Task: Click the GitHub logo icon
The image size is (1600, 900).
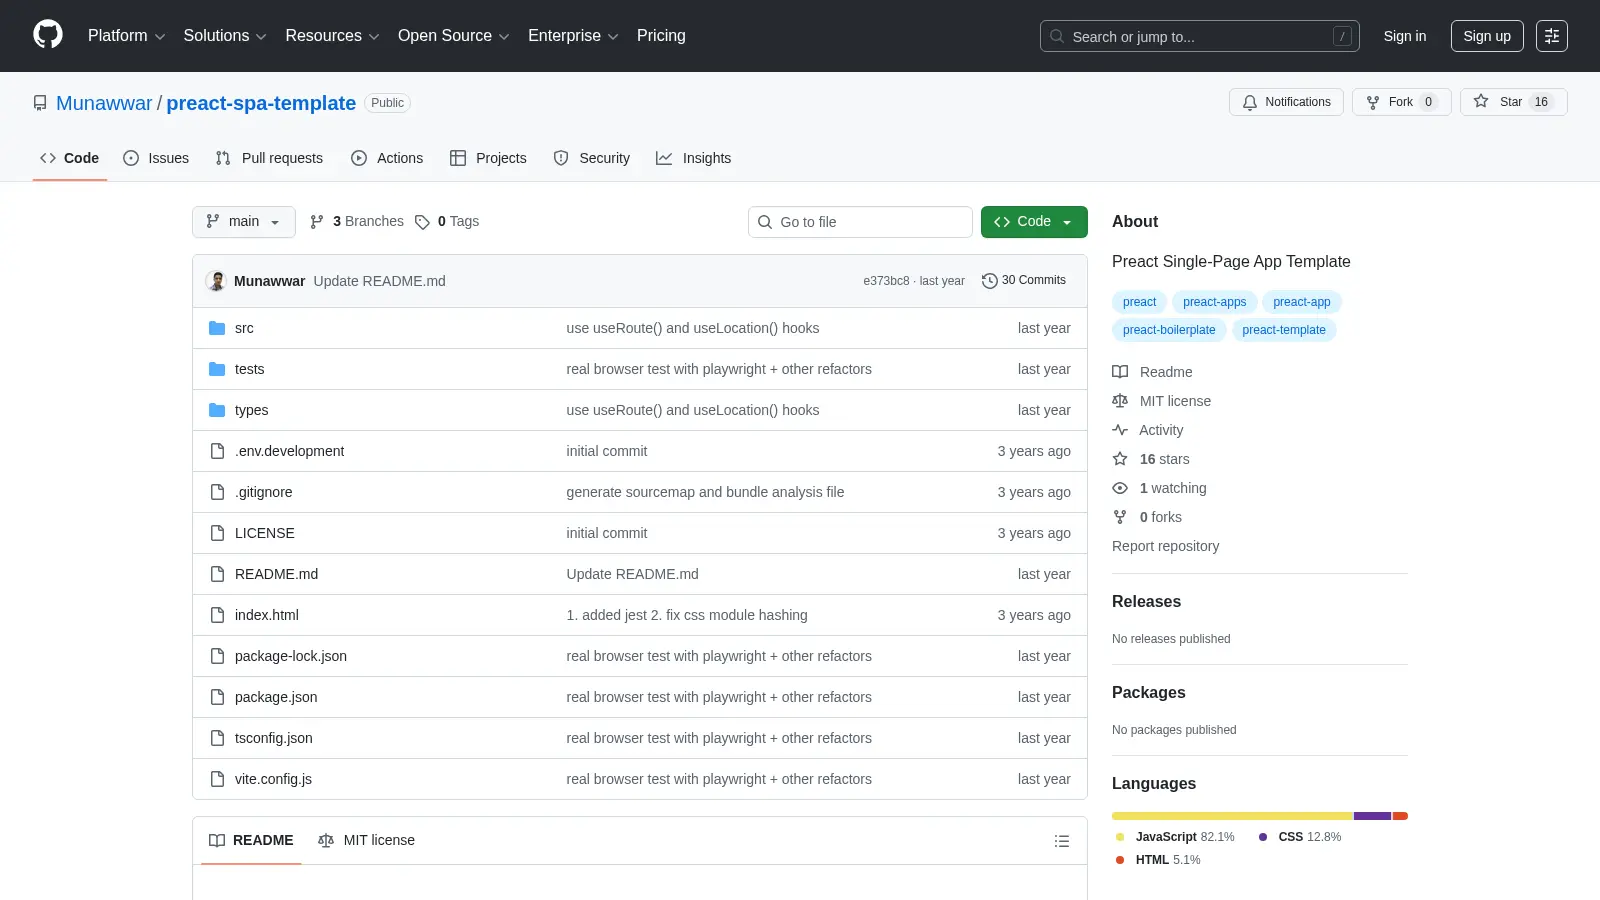Action: click(x=48, y=35)
